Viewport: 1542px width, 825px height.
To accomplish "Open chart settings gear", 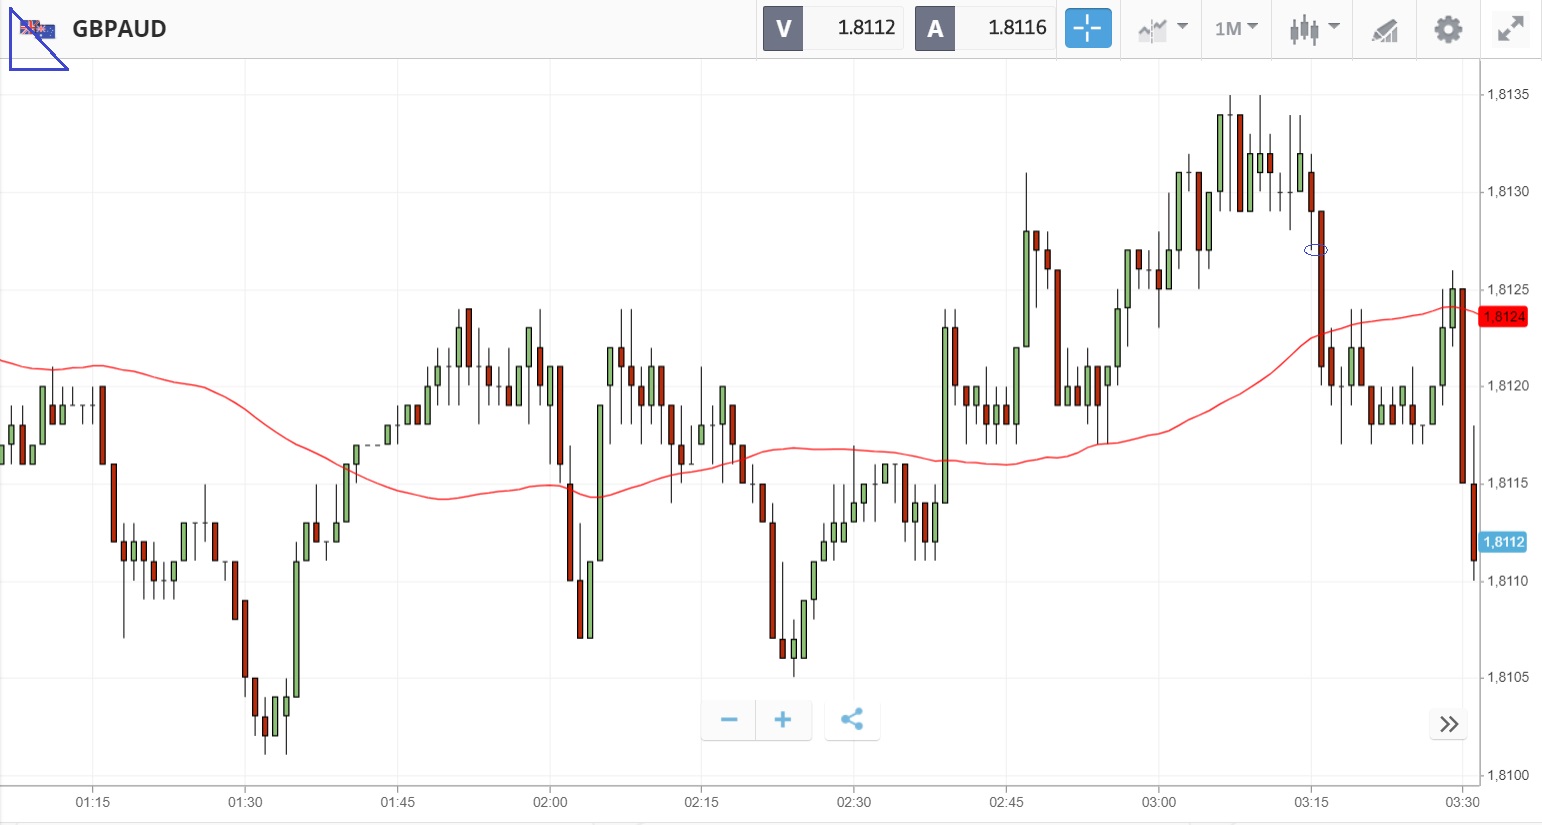I will [x=1448, y=28].
